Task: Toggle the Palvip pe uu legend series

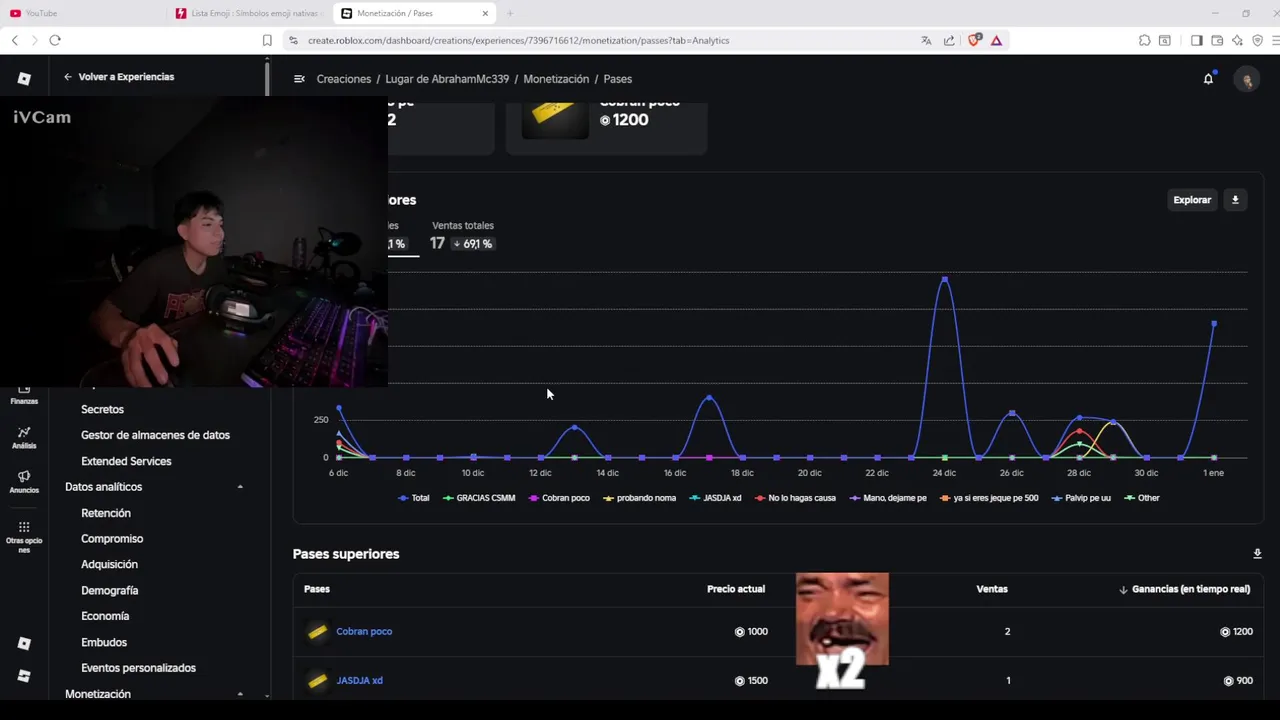Action: pyautogui.click(x=1081, y=498)
